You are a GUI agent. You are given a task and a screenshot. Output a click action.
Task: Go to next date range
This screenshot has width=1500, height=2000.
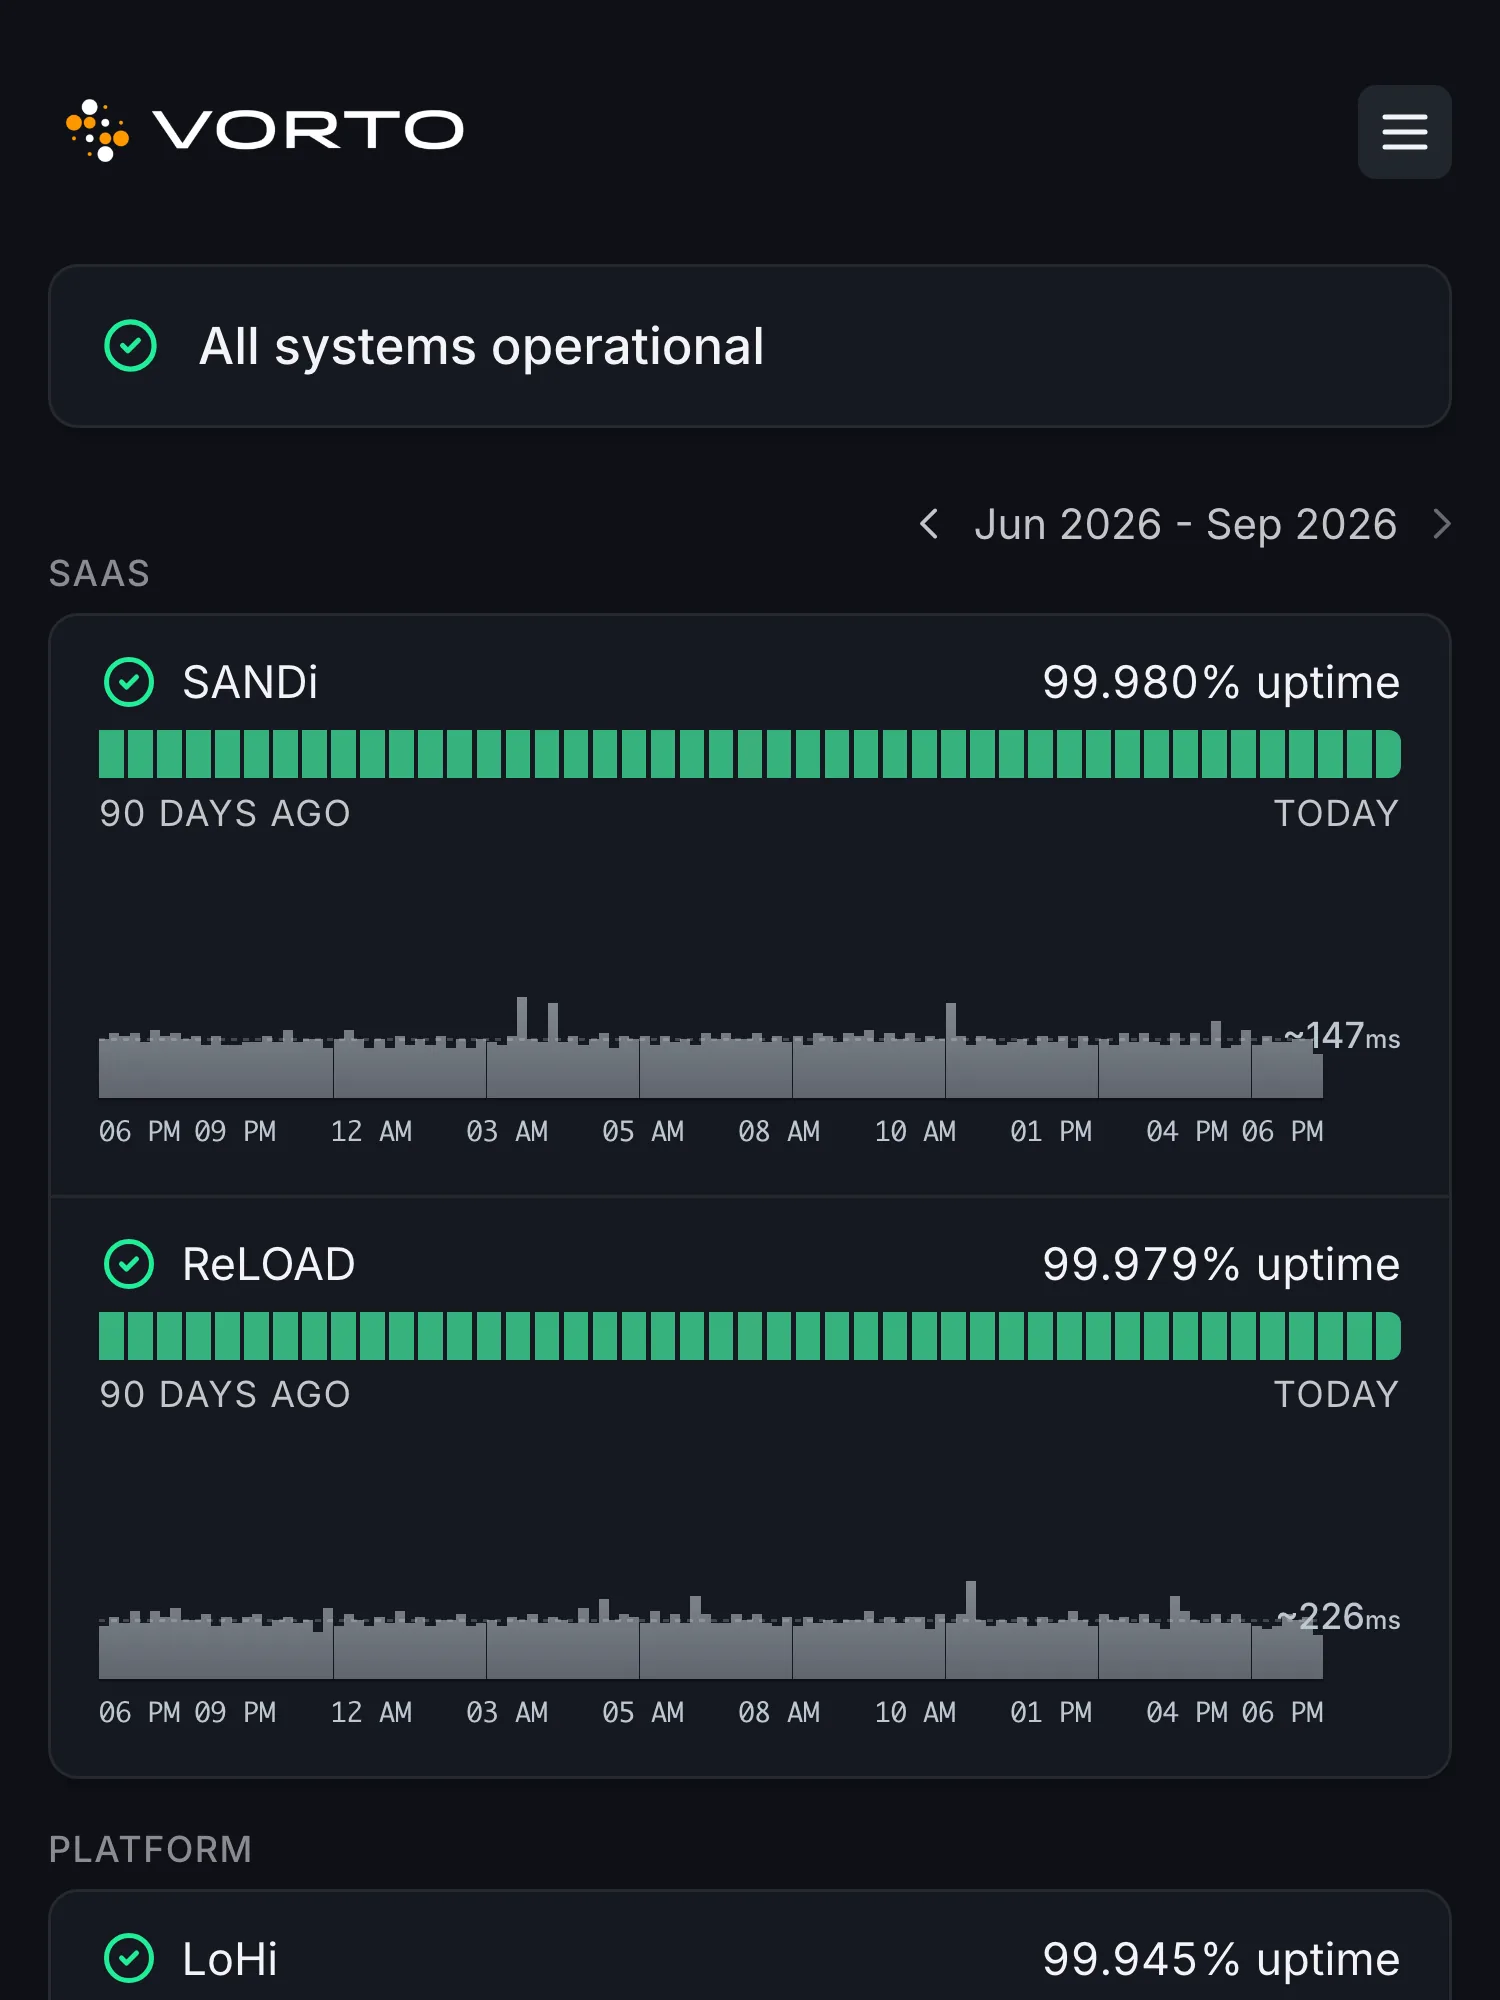coord(1441,524)
